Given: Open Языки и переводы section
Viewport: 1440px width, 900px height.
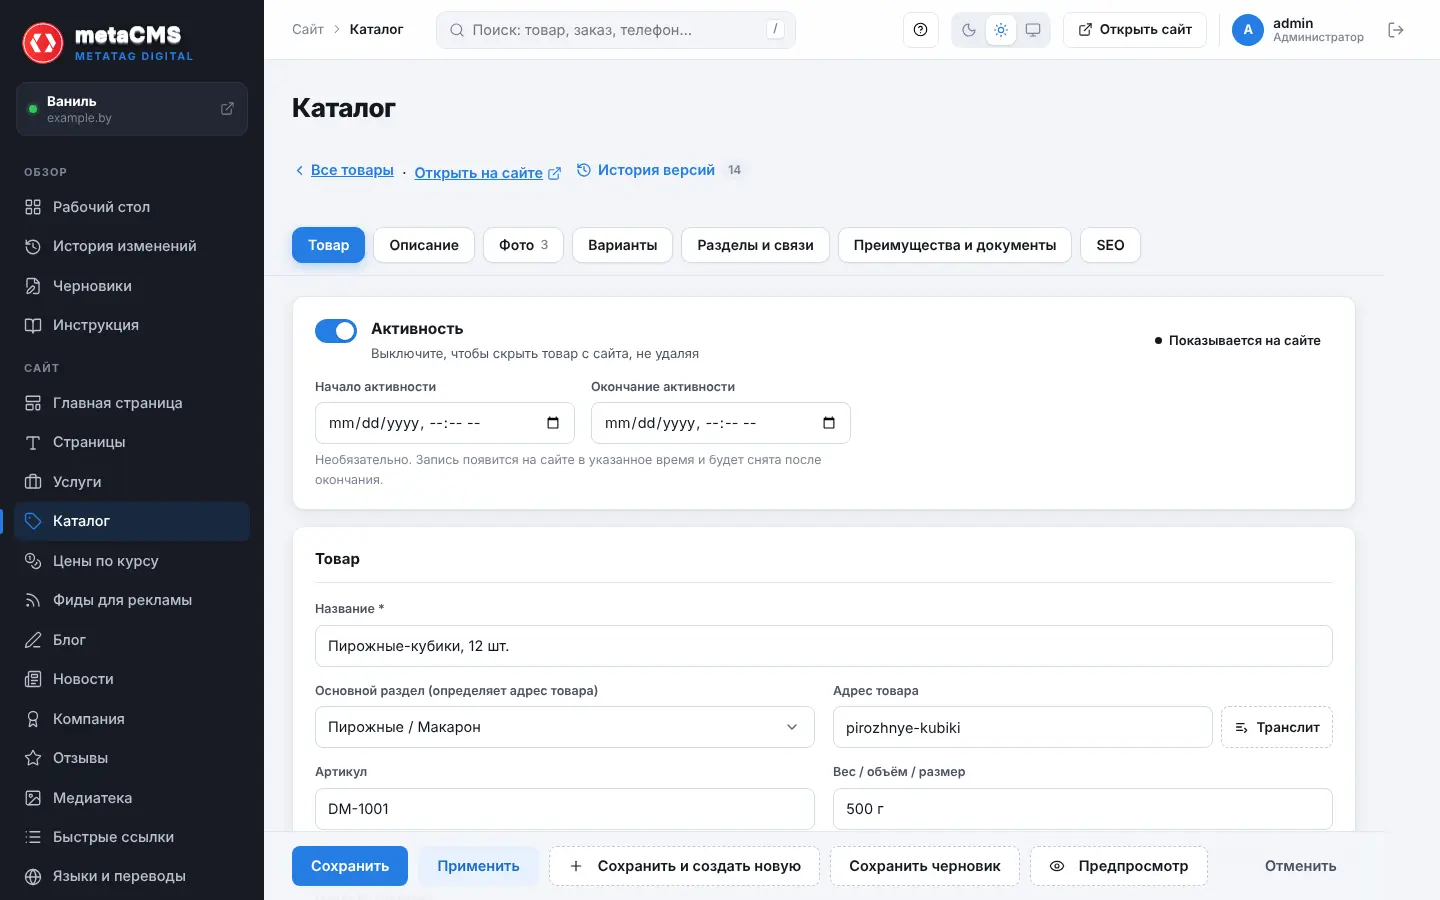Looking at the screenshot, I should tap(132, 876).
